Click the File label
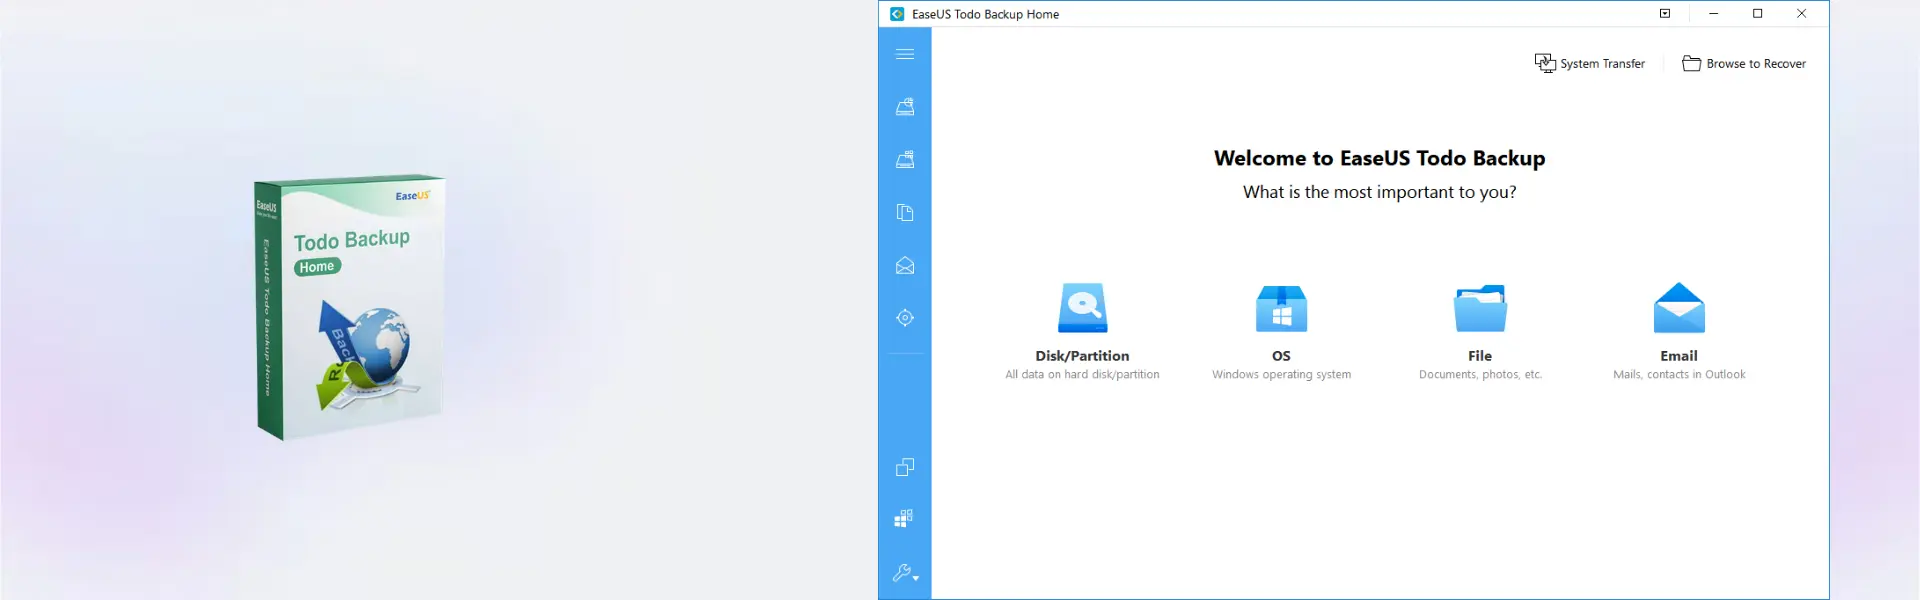This screenshot has height=600, width=1920. point(1480,356)
